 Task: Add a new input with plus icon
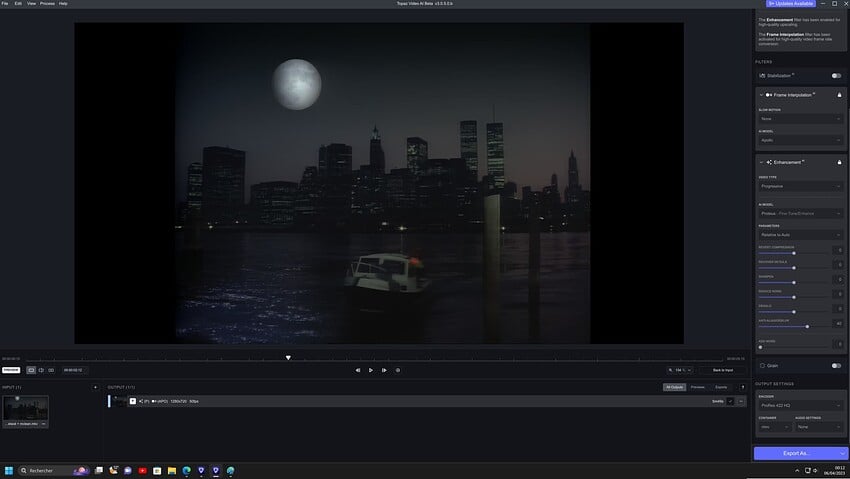pos(95,387)
